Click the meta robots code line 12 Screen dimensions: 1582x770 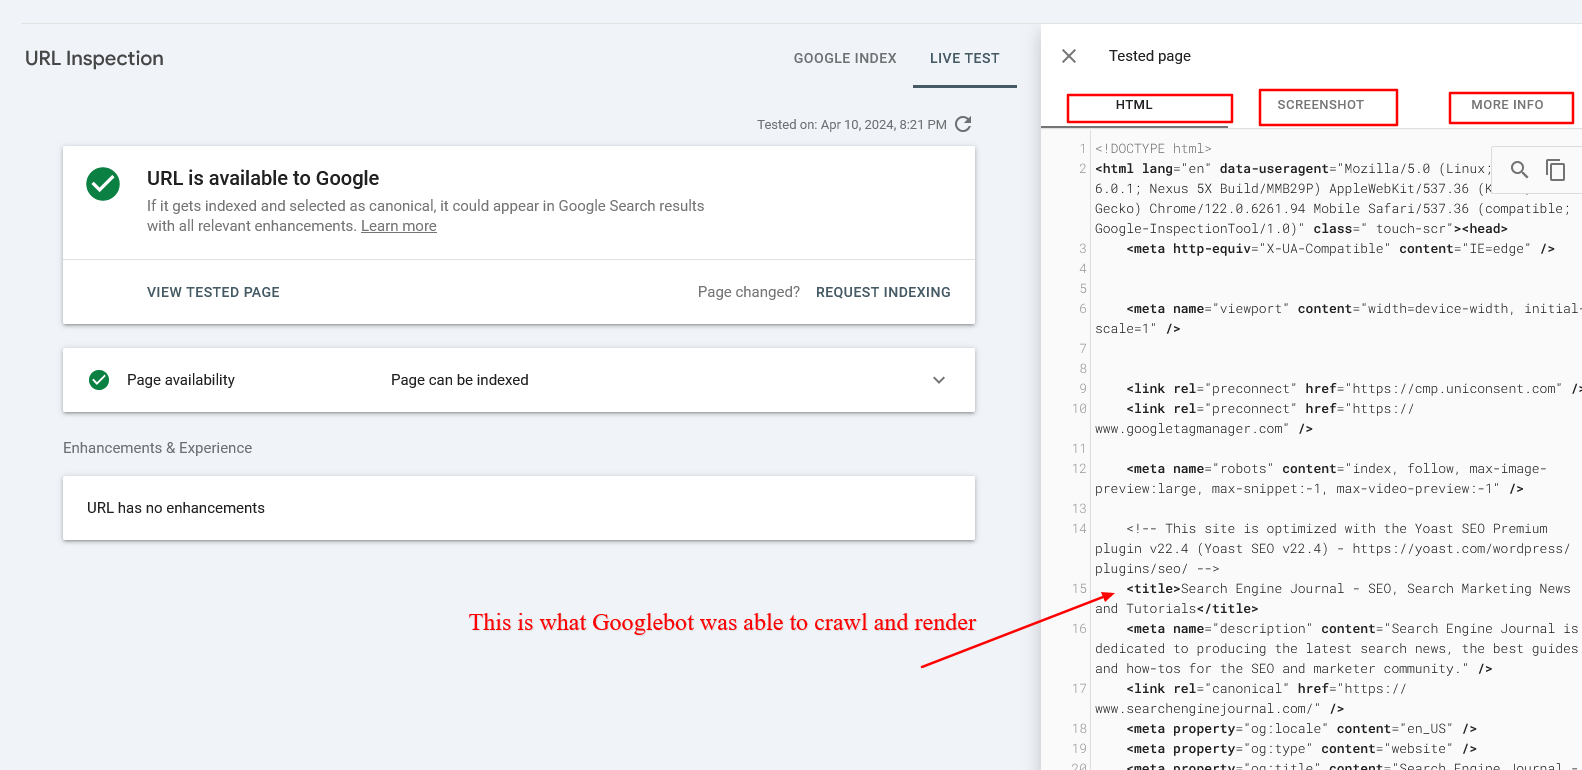tap(1320, 479)
